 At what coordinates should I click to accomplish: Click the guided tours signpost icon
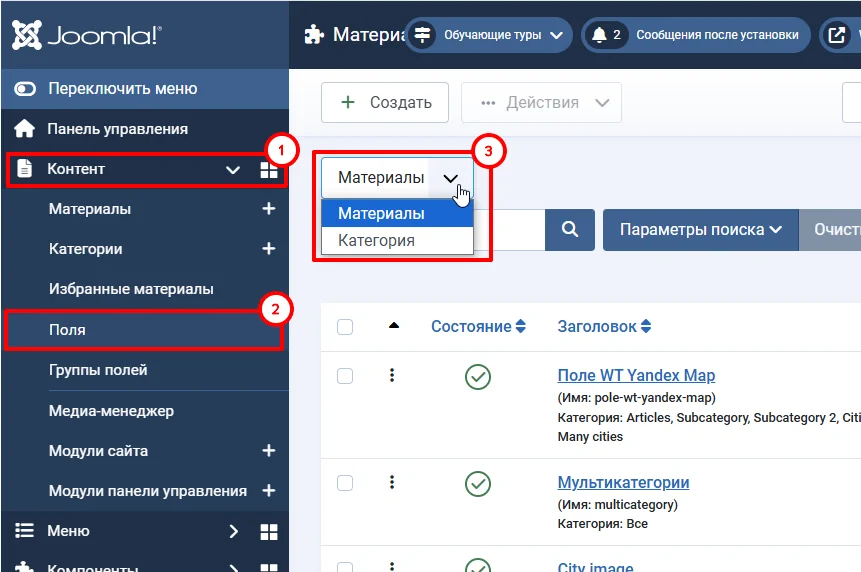pyautogui.click(x=422, y=35)
